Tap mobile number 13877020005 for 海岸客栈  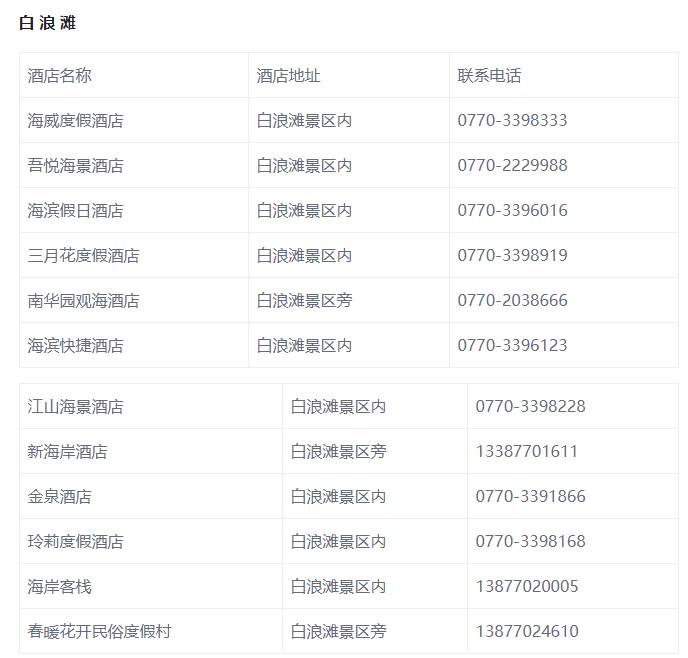526,587
